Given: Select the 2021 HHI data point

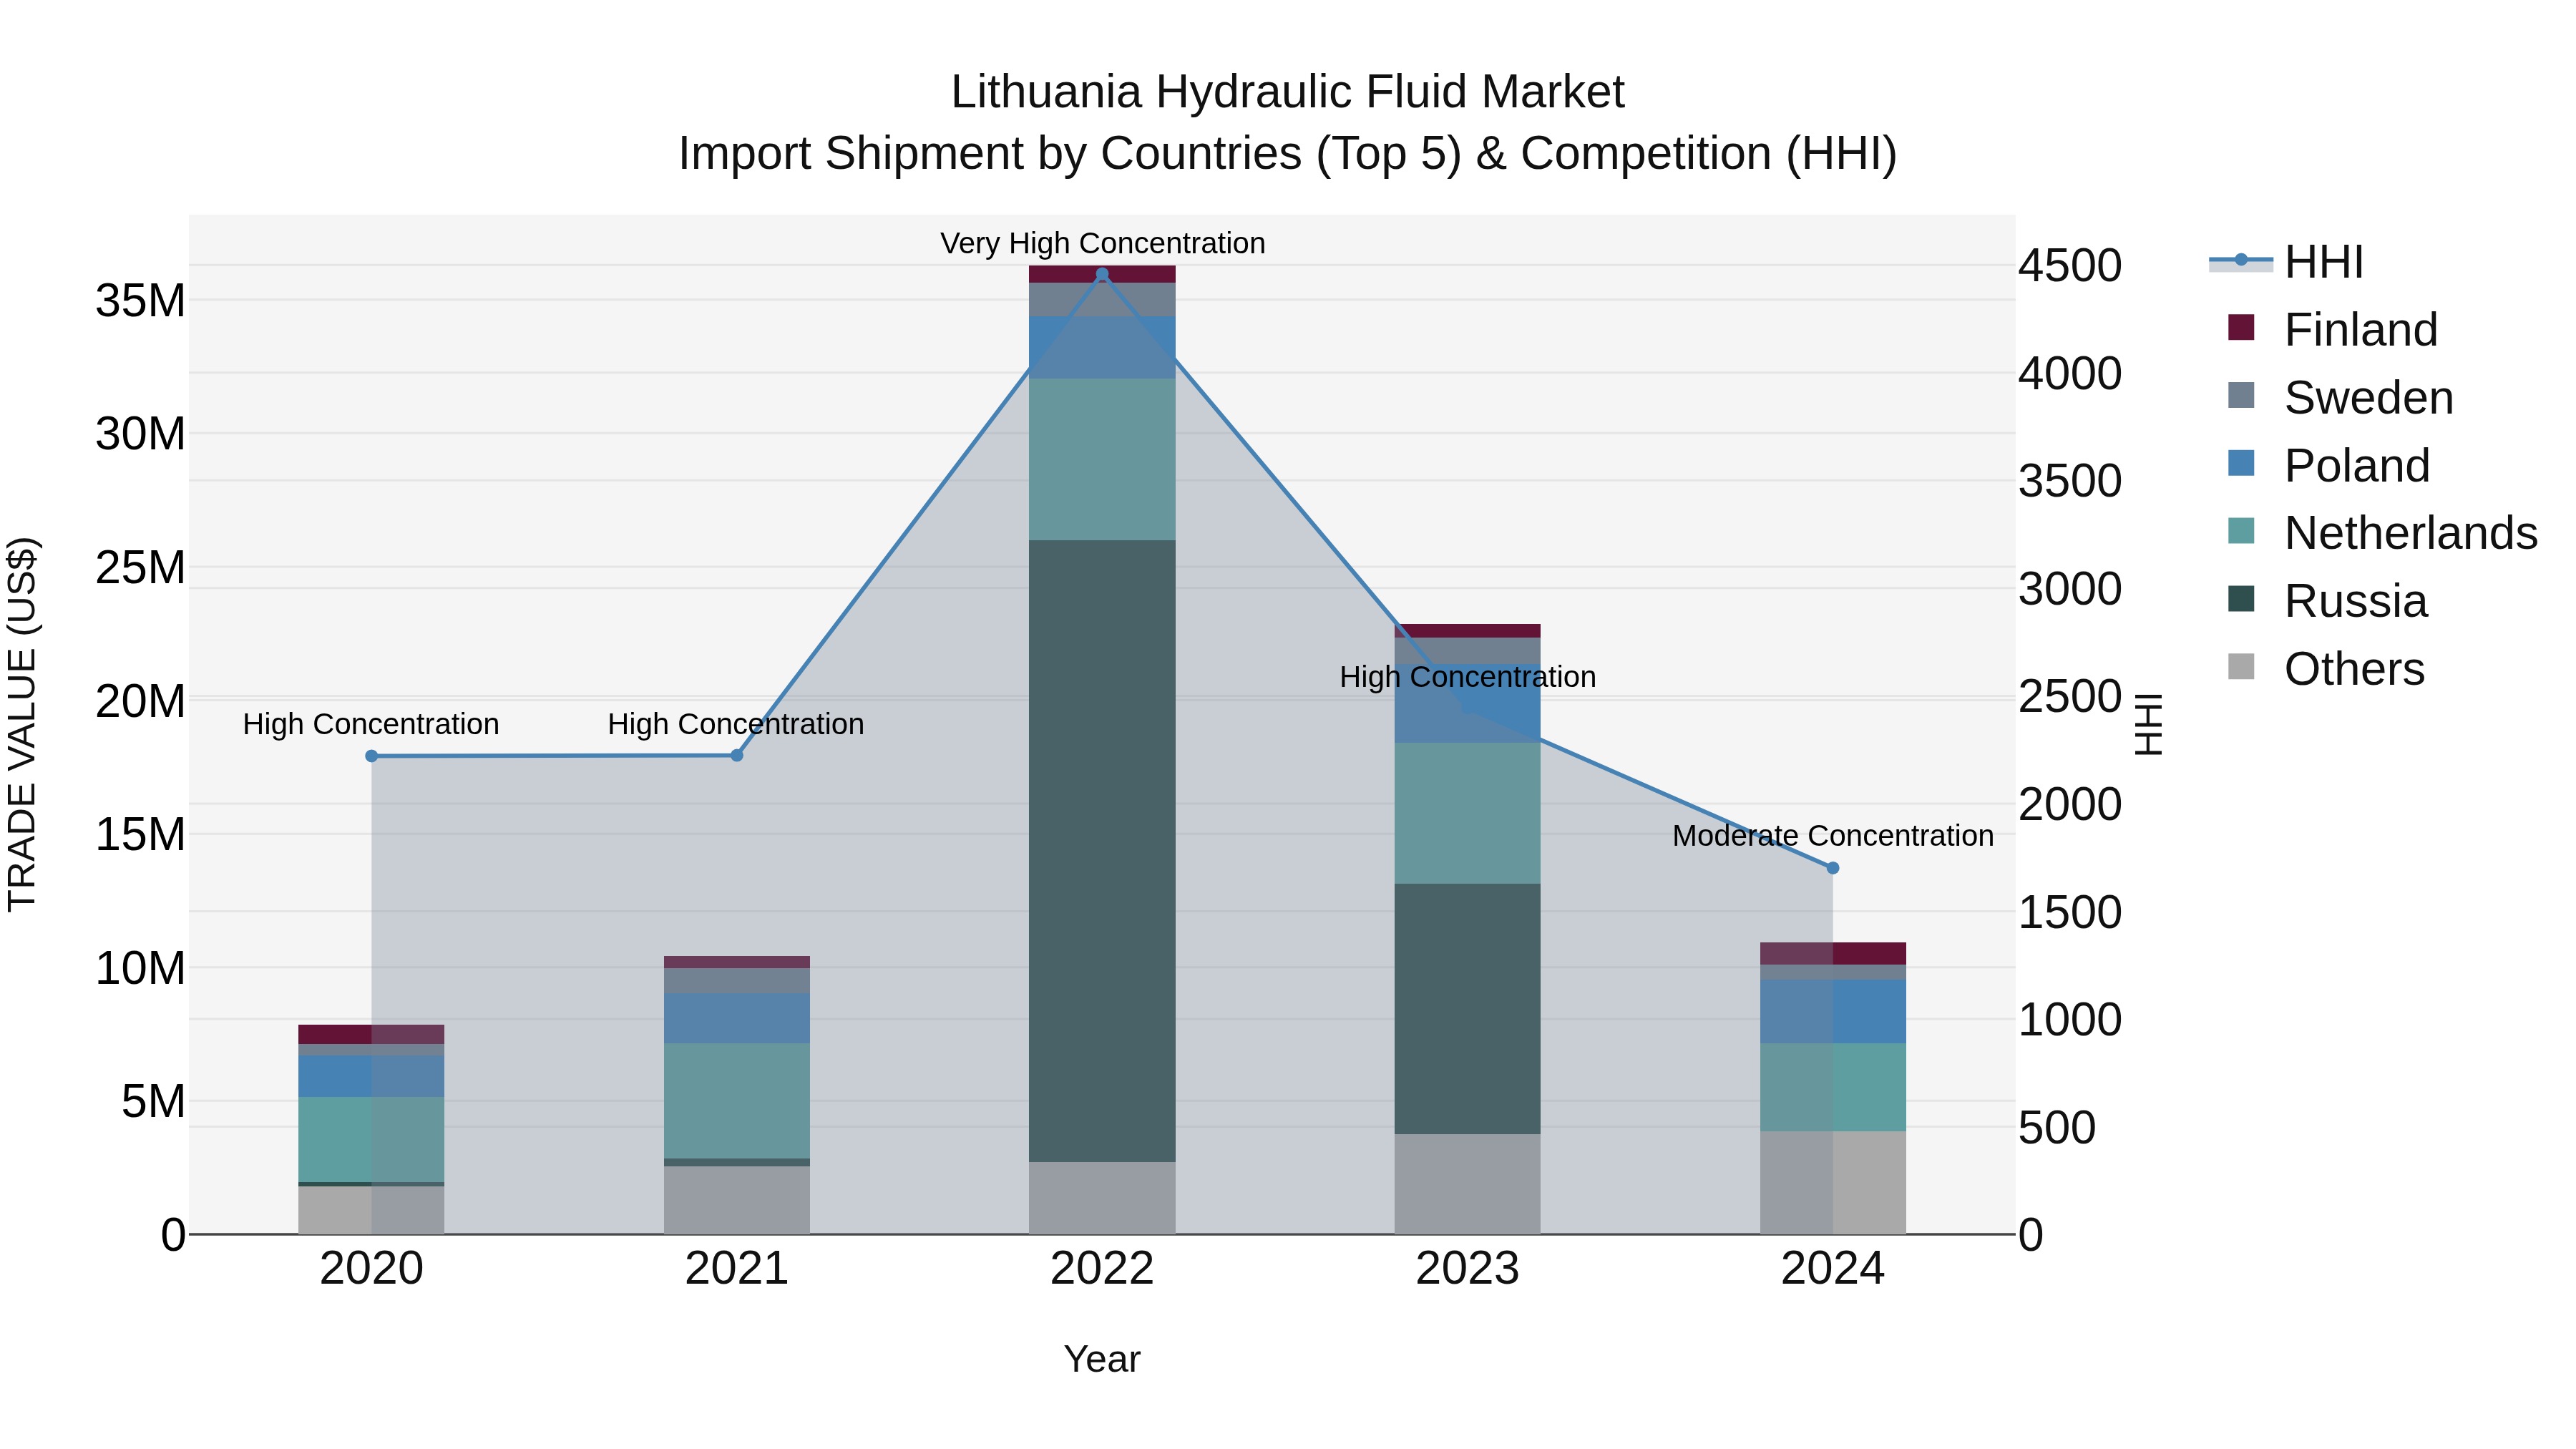Looking at the screenshot, I should (737, 755).
